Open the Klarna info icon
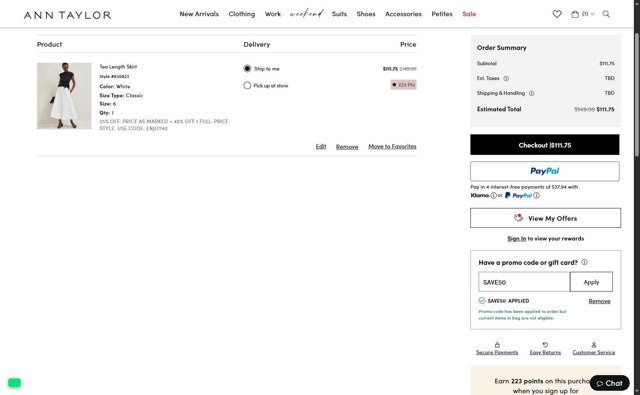 493,195
